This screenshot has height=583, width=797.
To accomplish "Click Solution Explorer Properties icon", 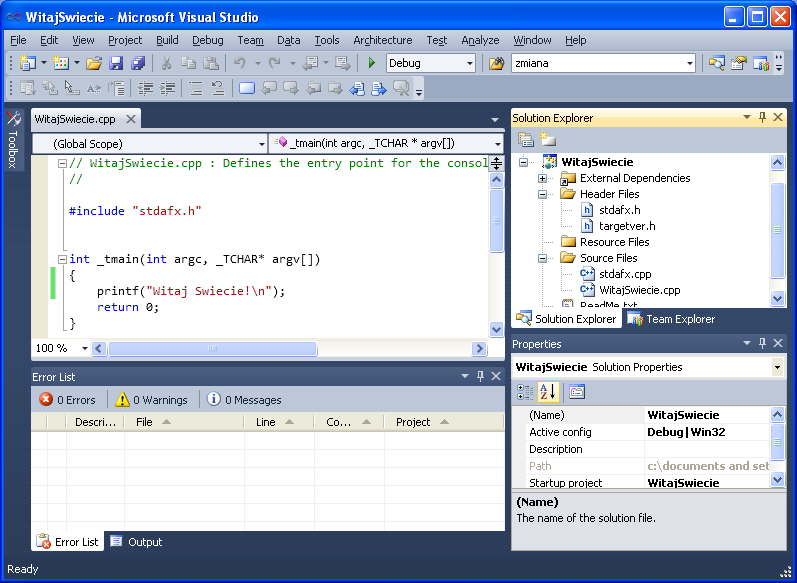I will [526, 139].
